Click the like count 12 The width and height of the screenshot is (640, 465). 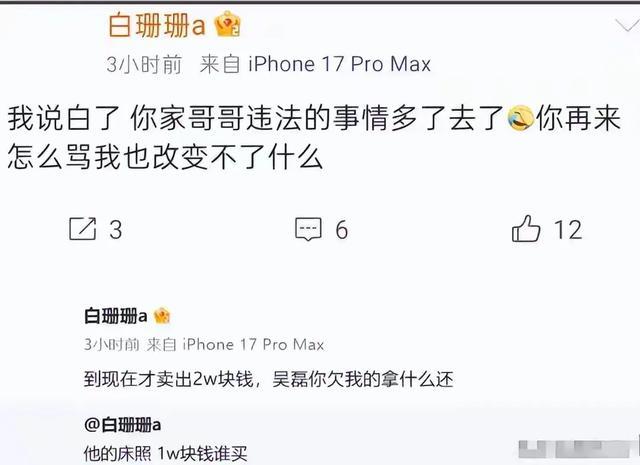tap(568, 229)
